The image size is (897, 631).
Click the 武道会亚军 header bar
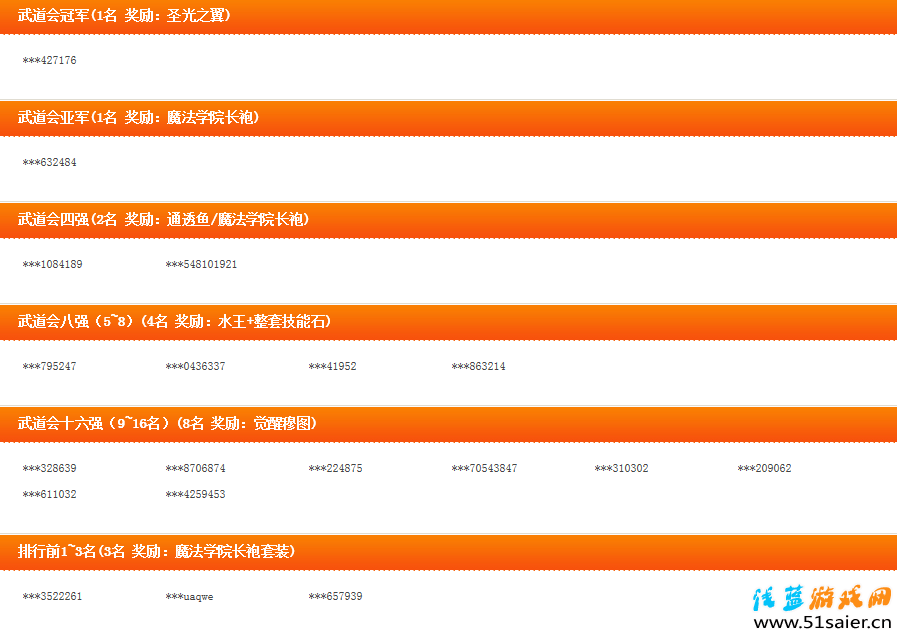[138, 118]
